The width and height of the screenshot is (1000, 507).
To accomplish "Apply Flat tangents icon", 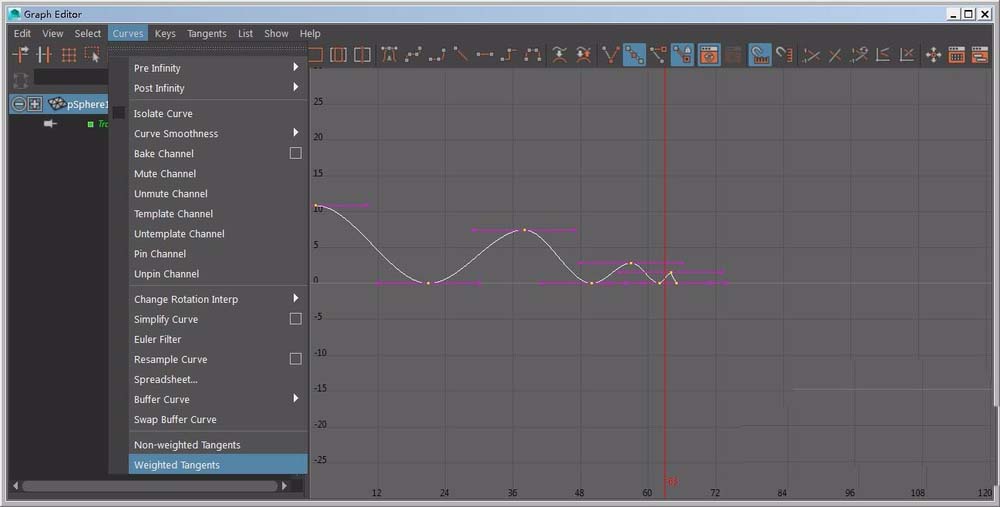I will pyautogui.click(x=485, y=55).
